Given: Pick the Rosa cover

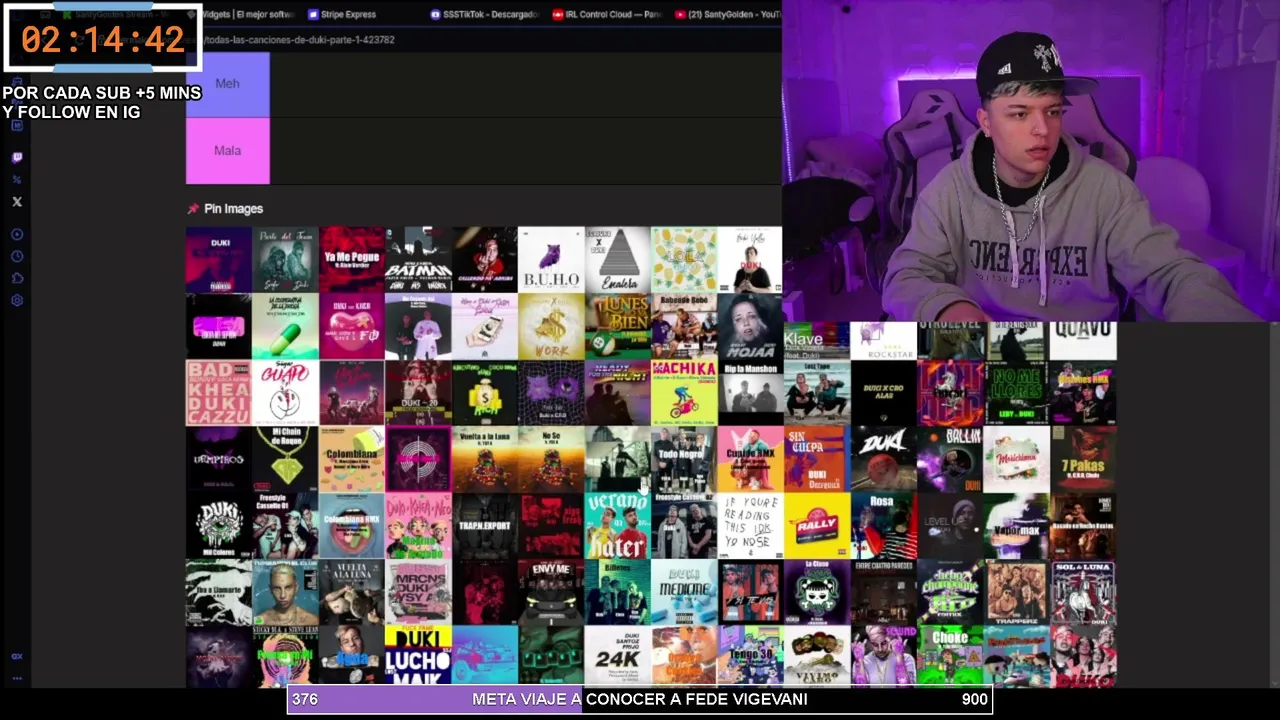Looking at the screenshot, I should [x=883, y=526].
